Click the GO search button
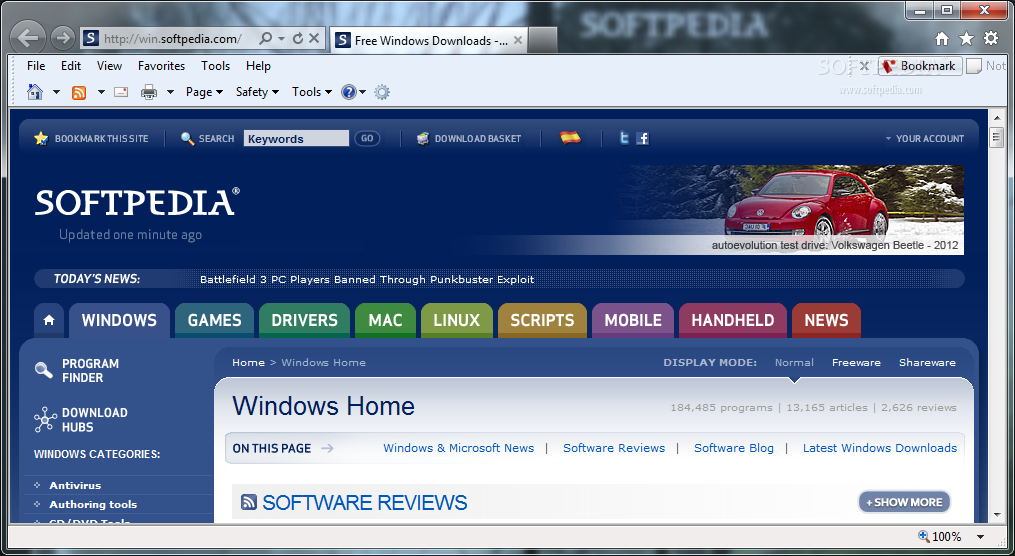 point(367,139)
